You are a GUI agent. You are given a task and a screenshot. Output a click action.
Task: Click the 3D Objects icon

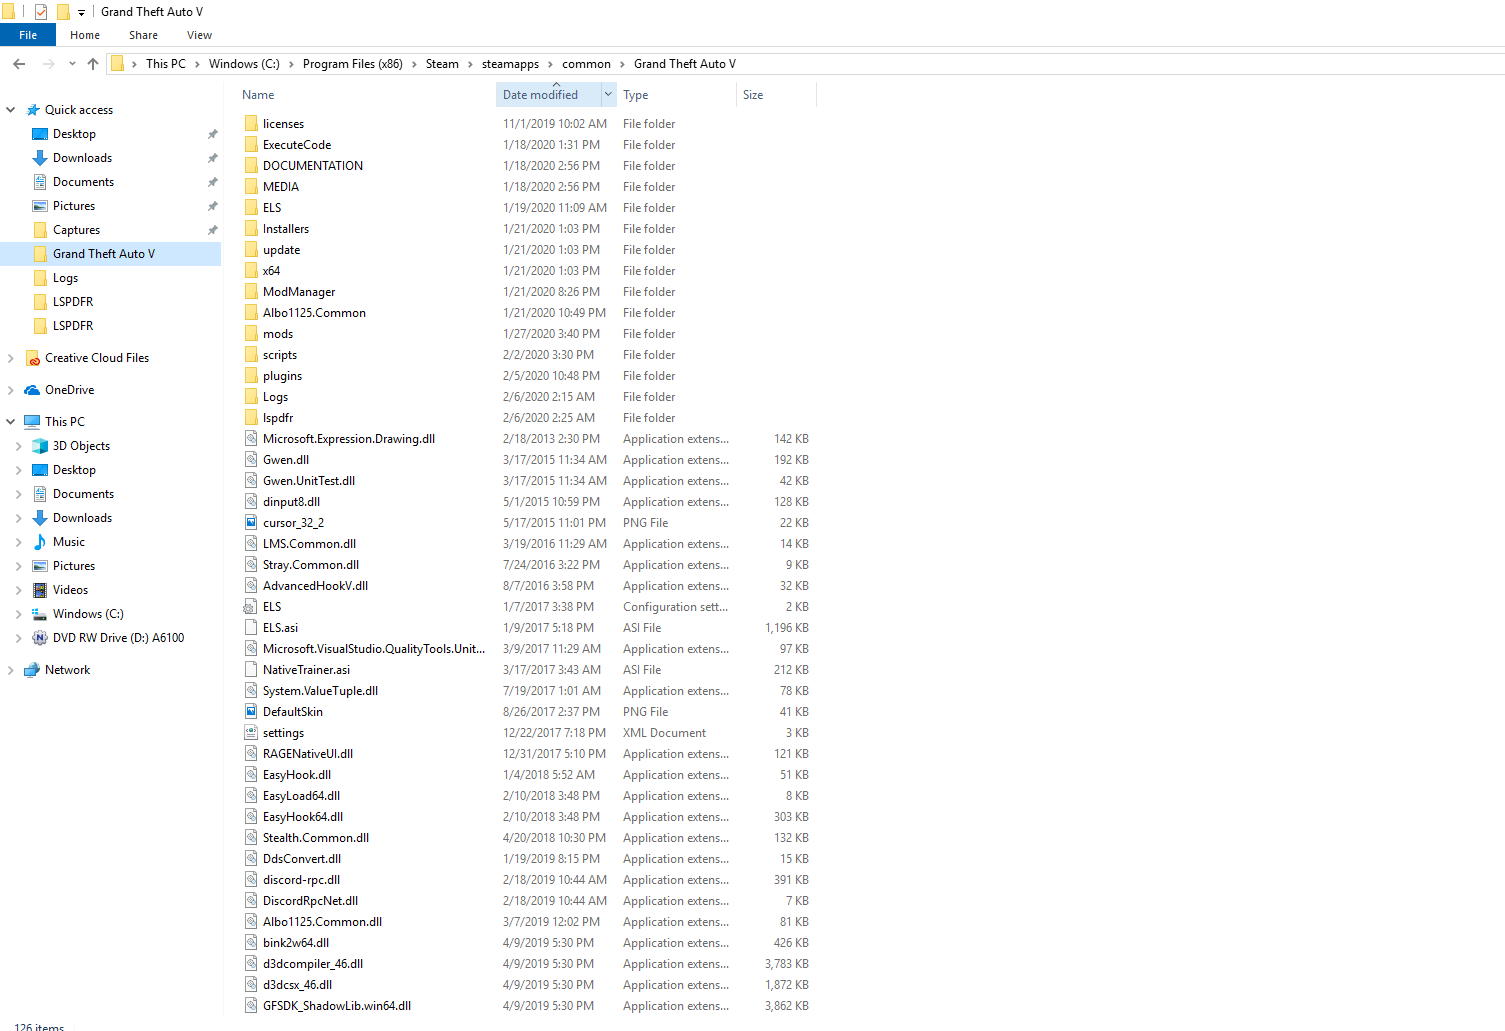pos(40,446)
